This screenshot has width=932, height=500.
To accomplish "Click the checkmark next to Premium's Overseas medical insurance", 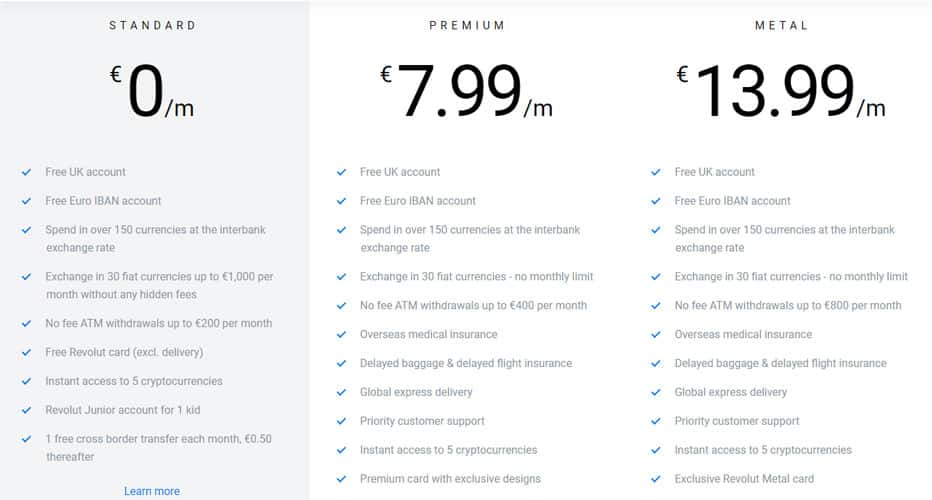I will click(x=341, y=335).
